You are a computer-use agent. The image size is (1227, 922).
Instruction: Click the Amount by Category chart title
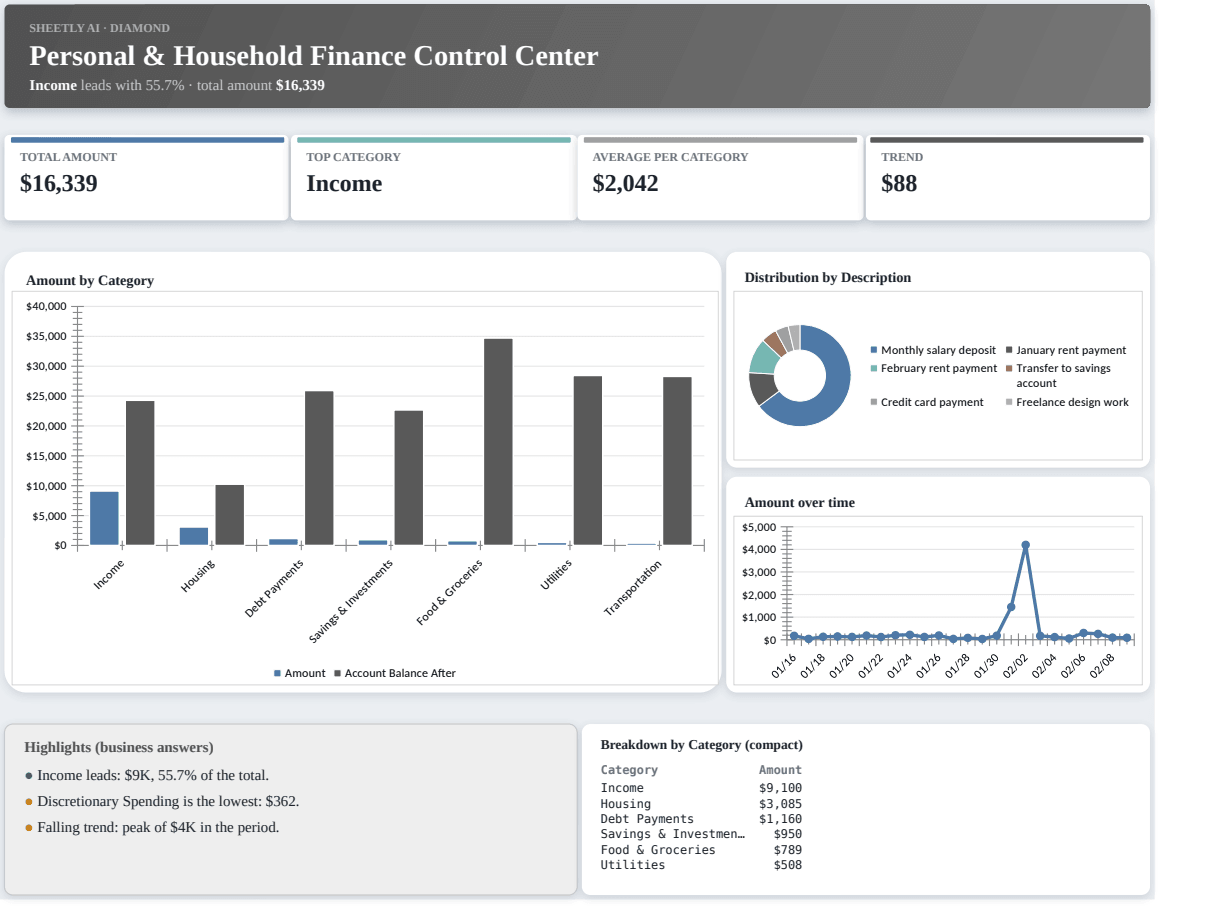[90, 280]
